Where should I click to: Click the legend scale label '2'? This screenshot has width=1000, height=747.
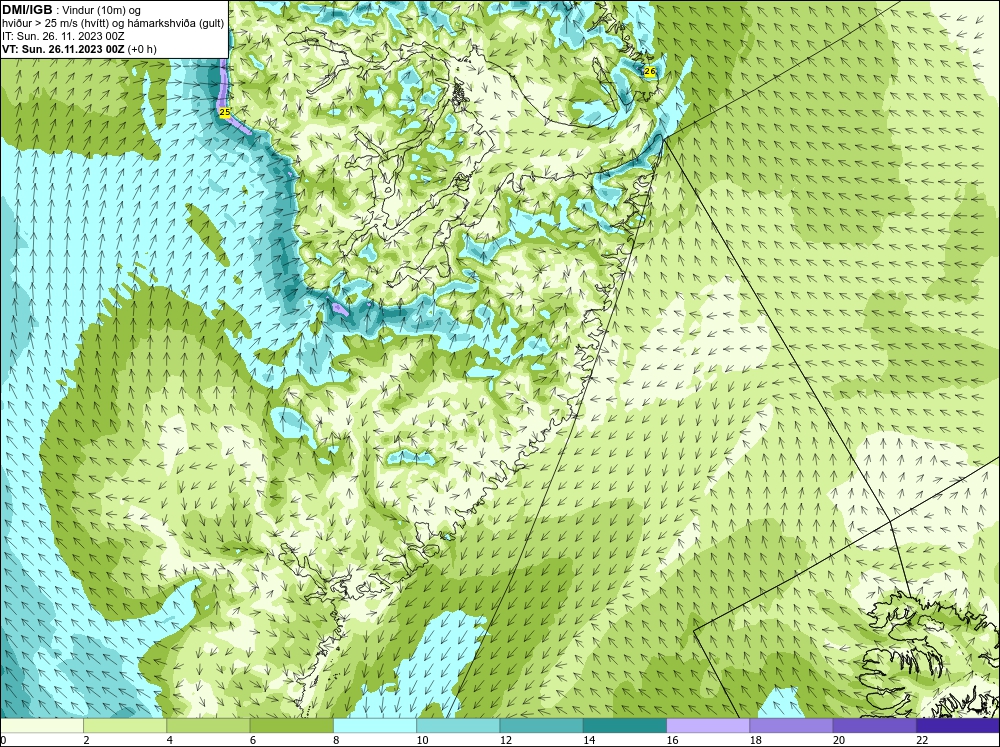86,740
